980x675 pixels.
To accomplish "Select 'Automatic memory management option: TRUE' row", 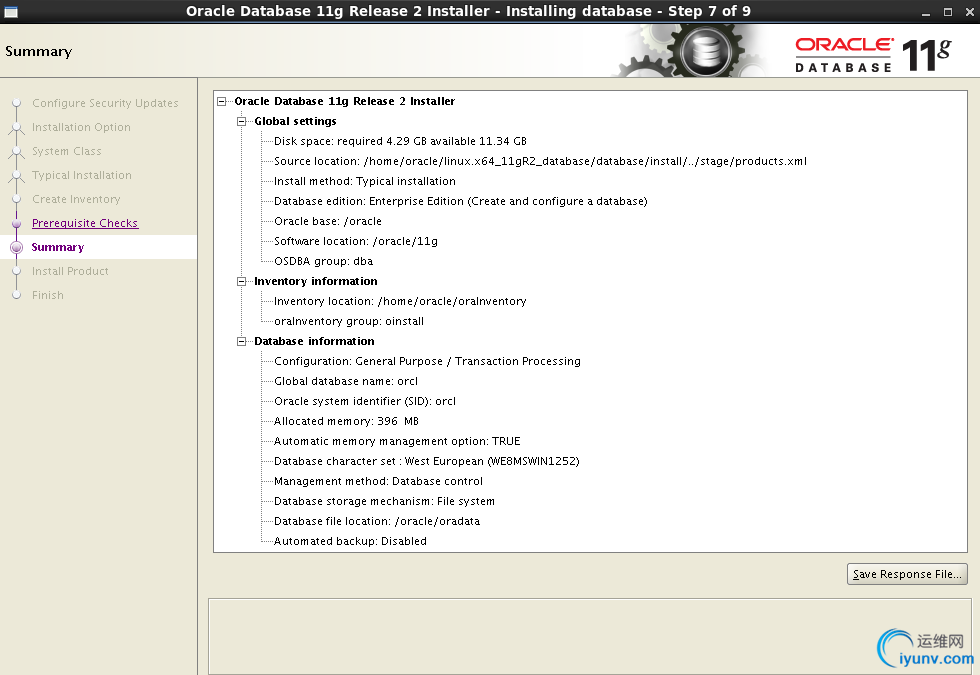I will (x=397, y=441).
